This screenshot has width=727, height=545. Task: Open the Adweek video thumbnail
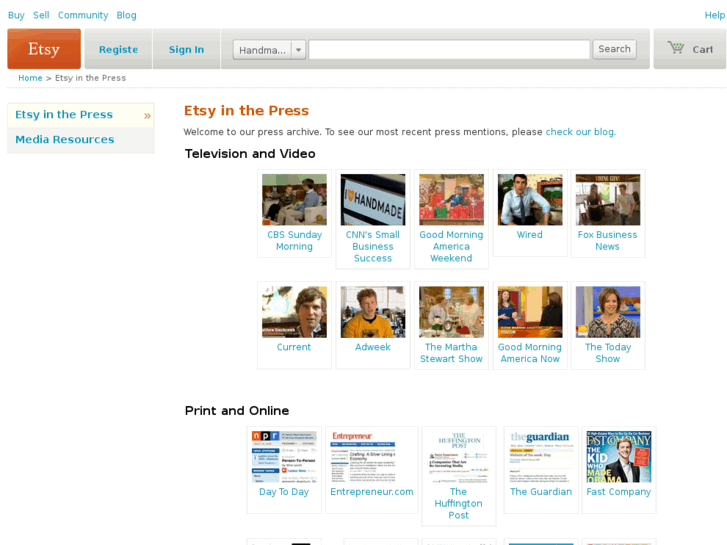[x=373, y=312]
